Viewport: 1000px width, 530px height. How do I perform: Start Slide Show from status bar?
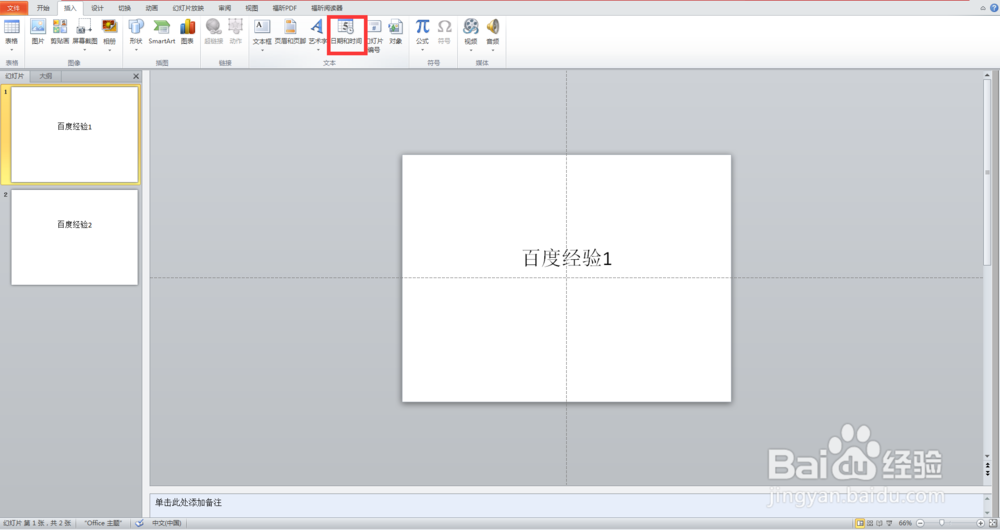pos(889,523)
